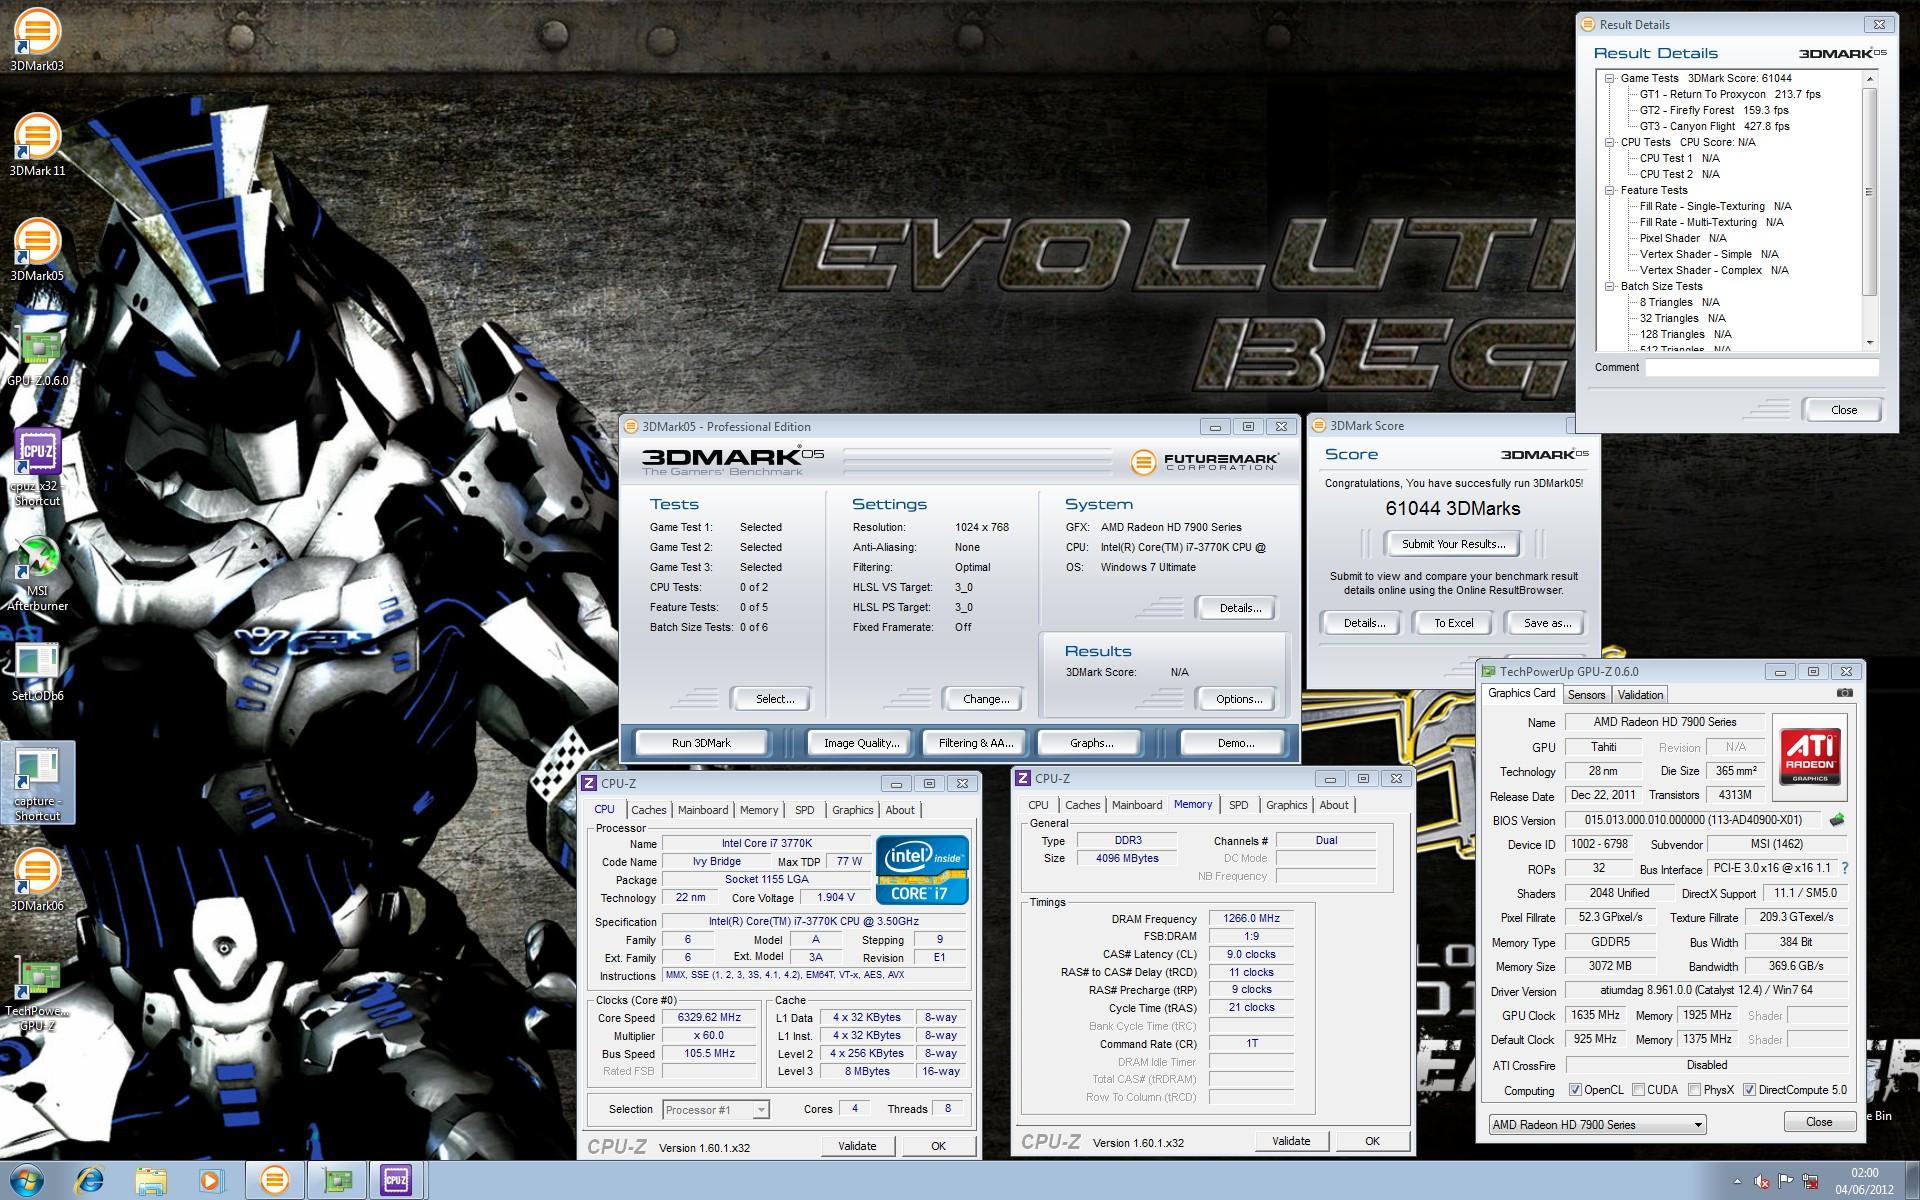Click Filtering & AA button
The height and width of the screenshot is (1200, 1920).
(x=975, y=743)
